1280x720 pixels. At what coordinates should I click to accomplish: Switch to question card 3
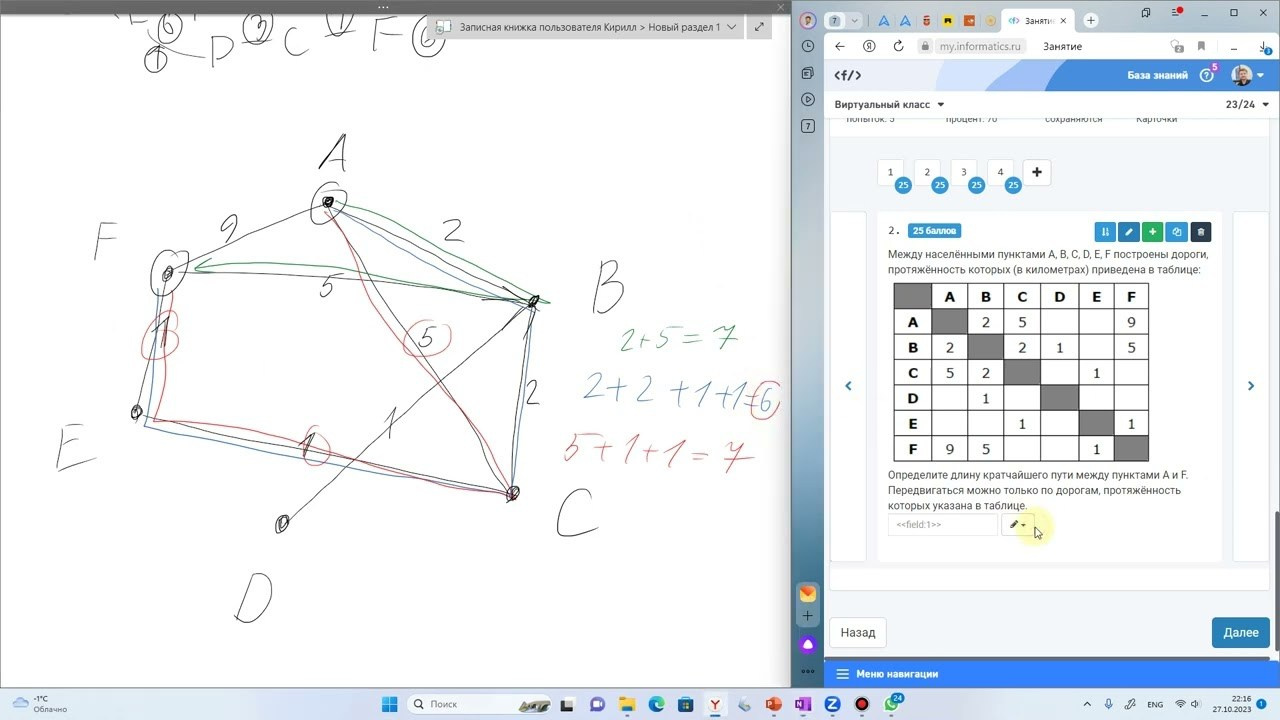click(964, 172)
